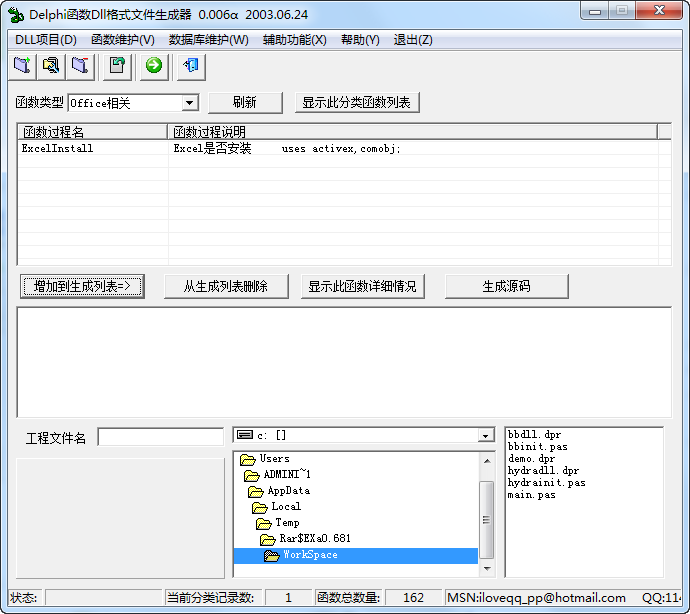
Task: Click the directory list scroll down arrow
Action: [487, 570]
